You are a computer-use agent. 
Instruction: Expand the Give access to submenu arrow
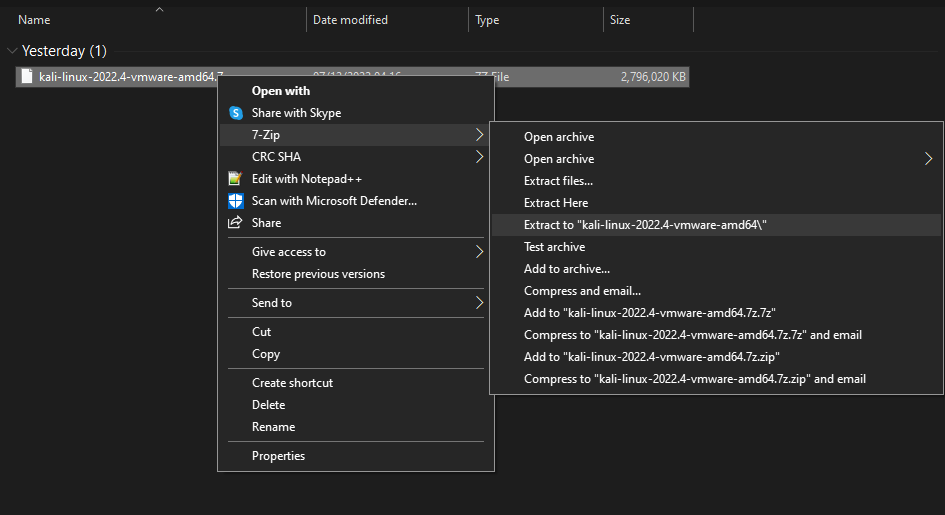click(x=480, y=252)
